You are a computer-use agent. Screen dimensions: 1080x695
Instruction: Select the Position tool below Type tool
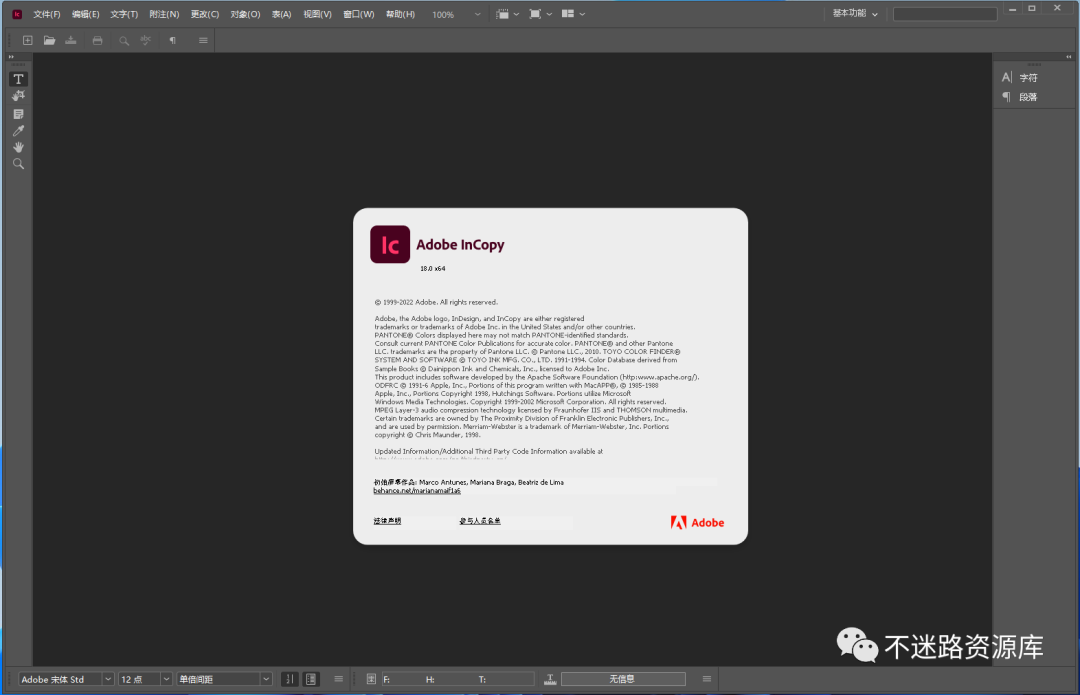pos(19,96)
